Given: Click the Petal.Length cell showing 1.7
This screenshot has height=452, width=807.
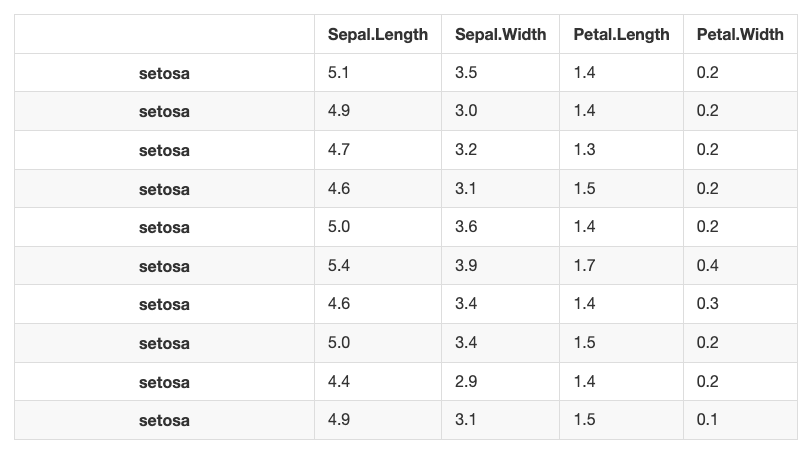Looking at the screenshot, I should click(x=621, y=266).
